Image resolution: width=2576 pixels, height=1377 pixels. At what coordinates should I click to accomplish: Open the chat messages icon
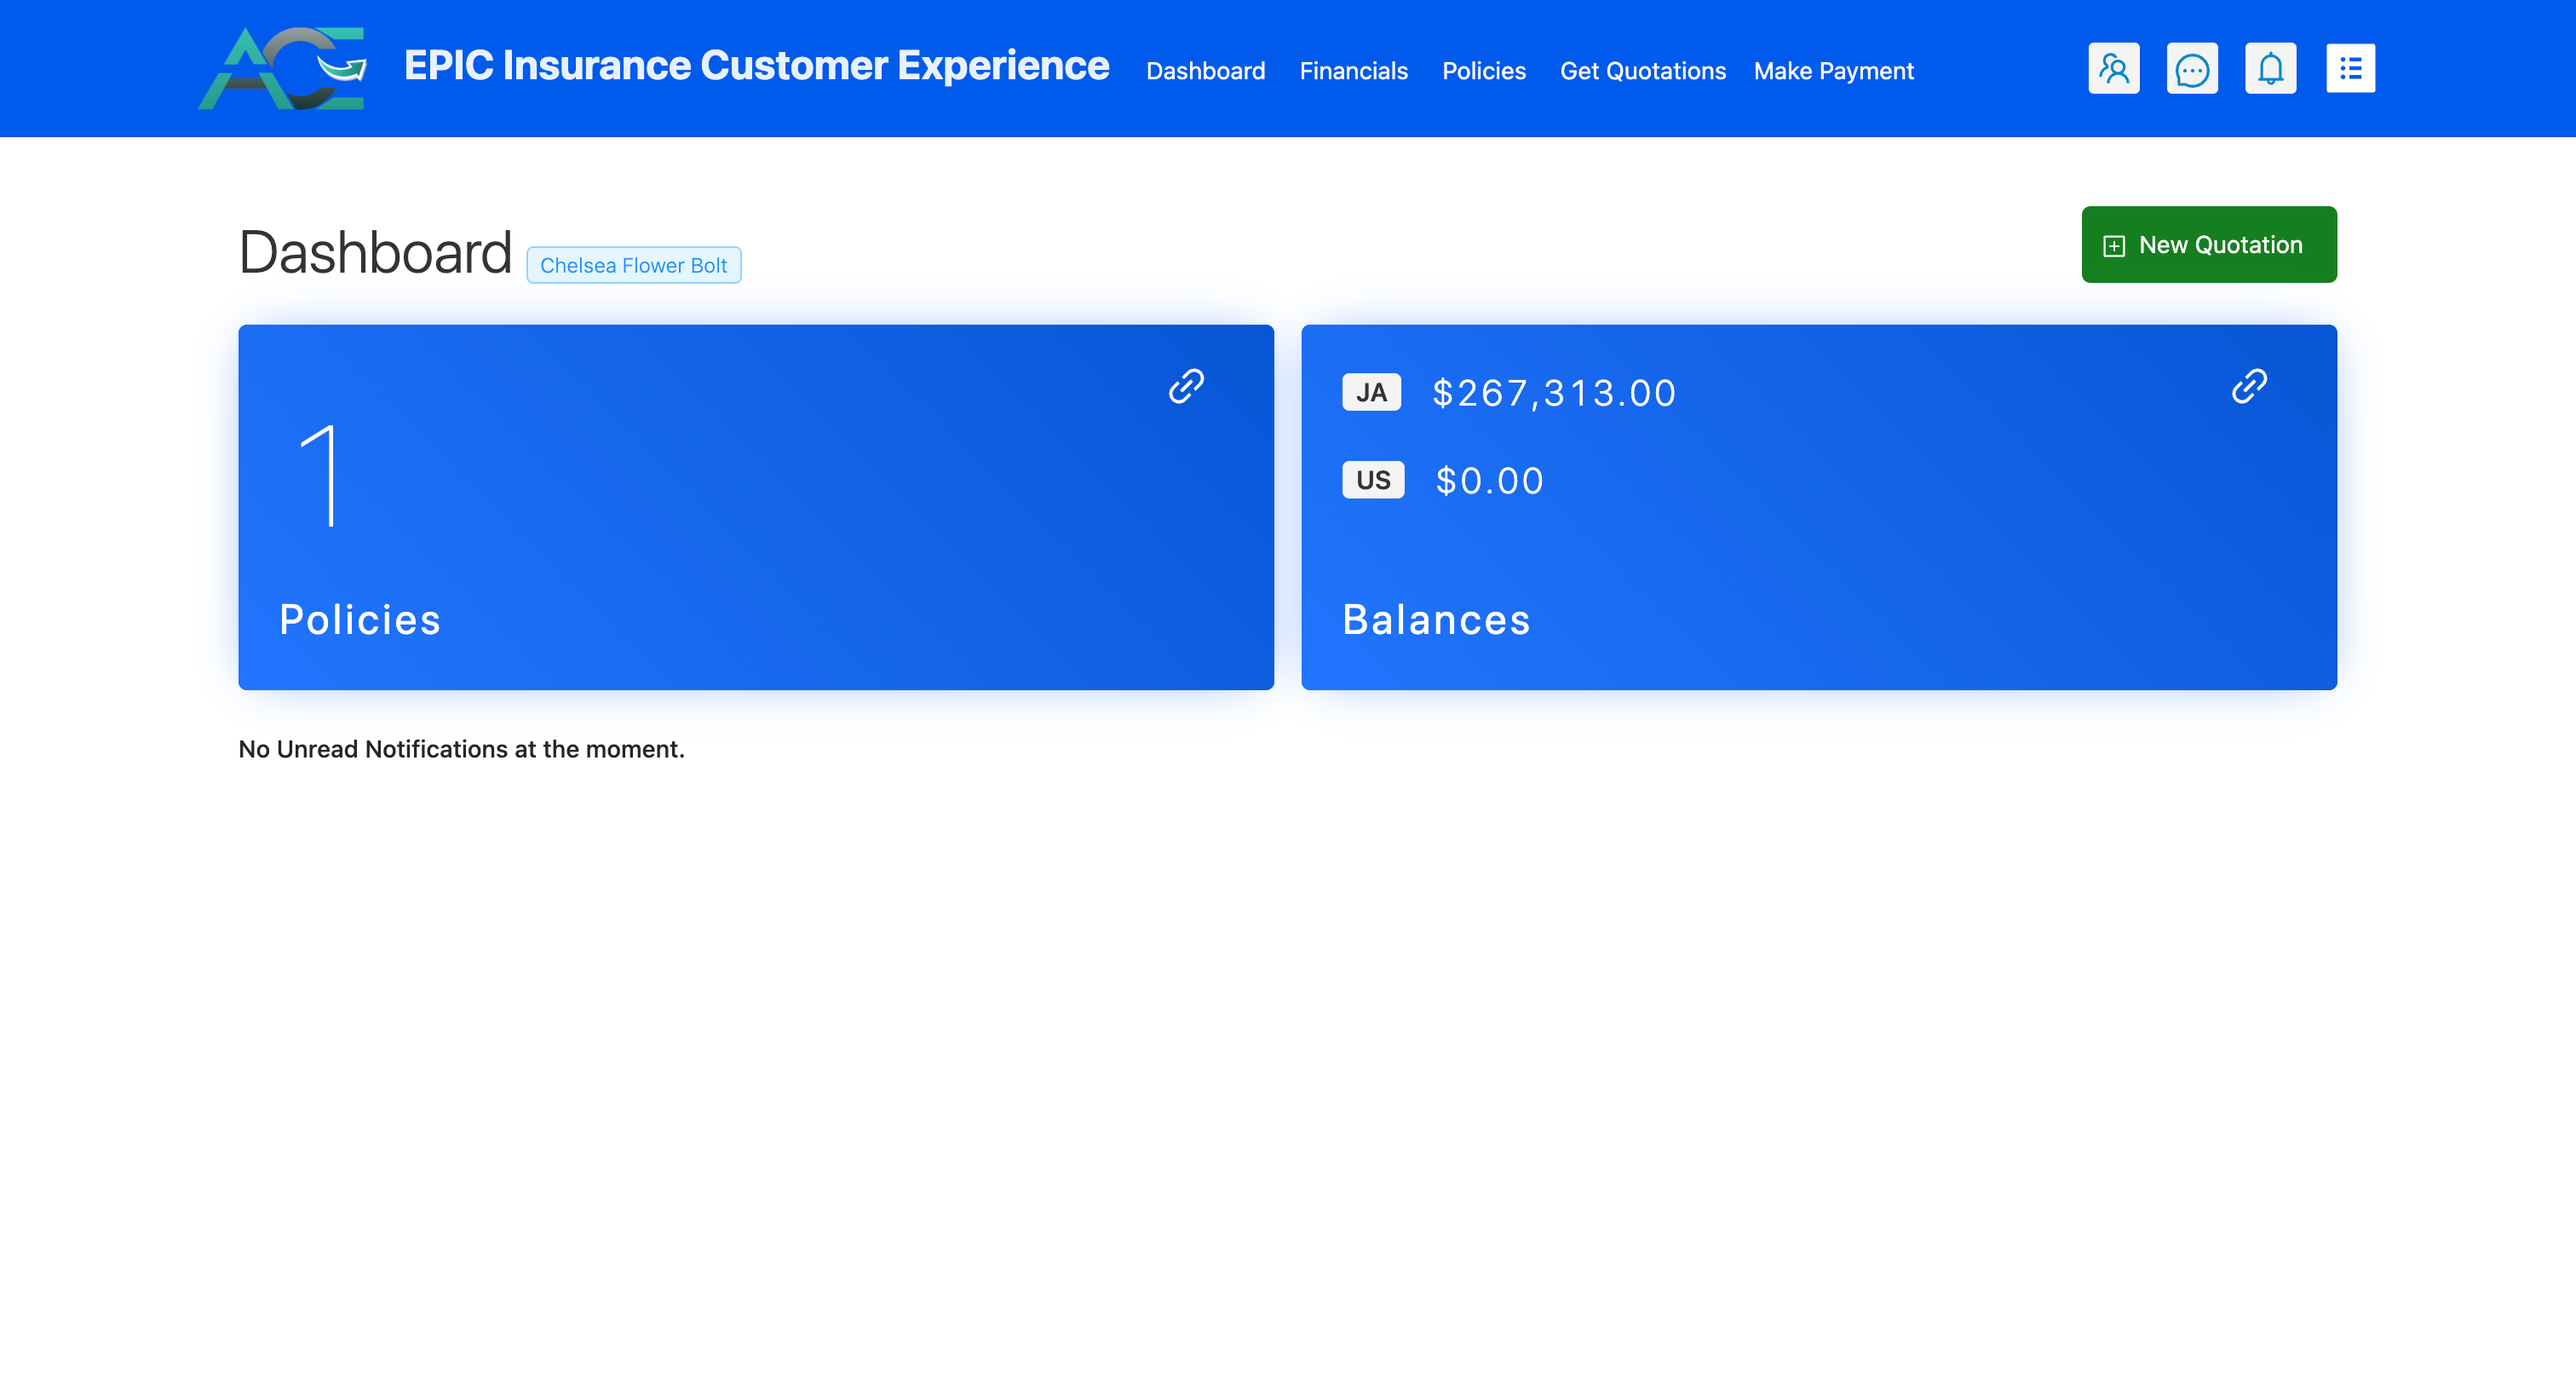[2191, 68]
